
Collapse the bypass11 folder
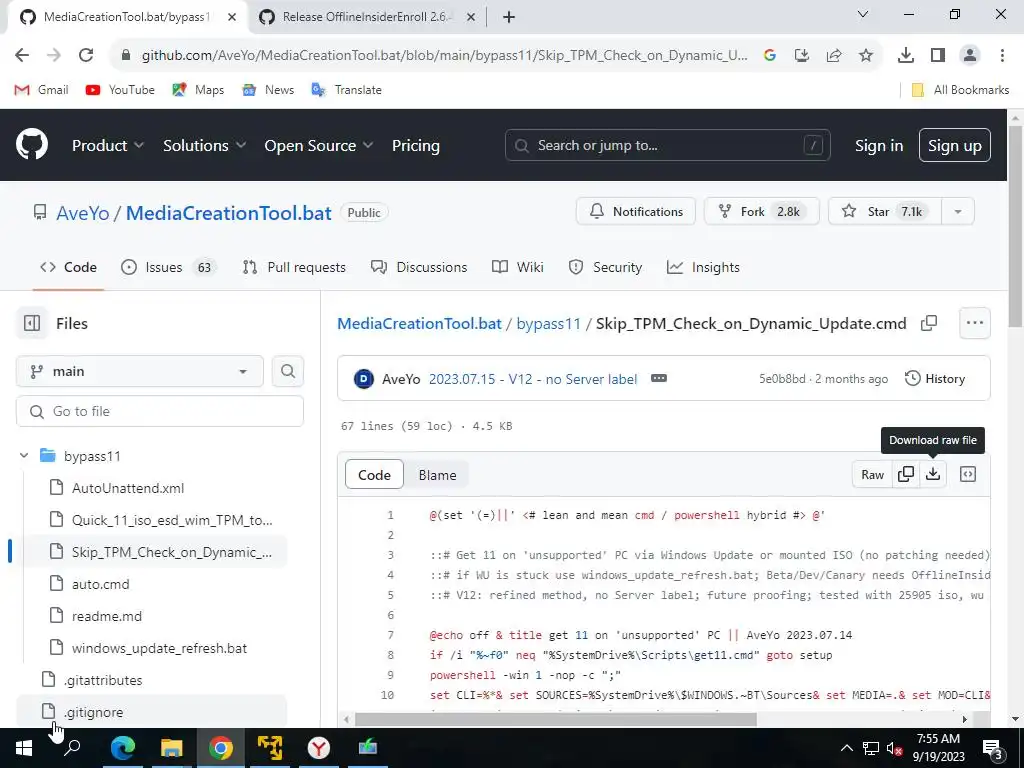(x=24, y=456)
